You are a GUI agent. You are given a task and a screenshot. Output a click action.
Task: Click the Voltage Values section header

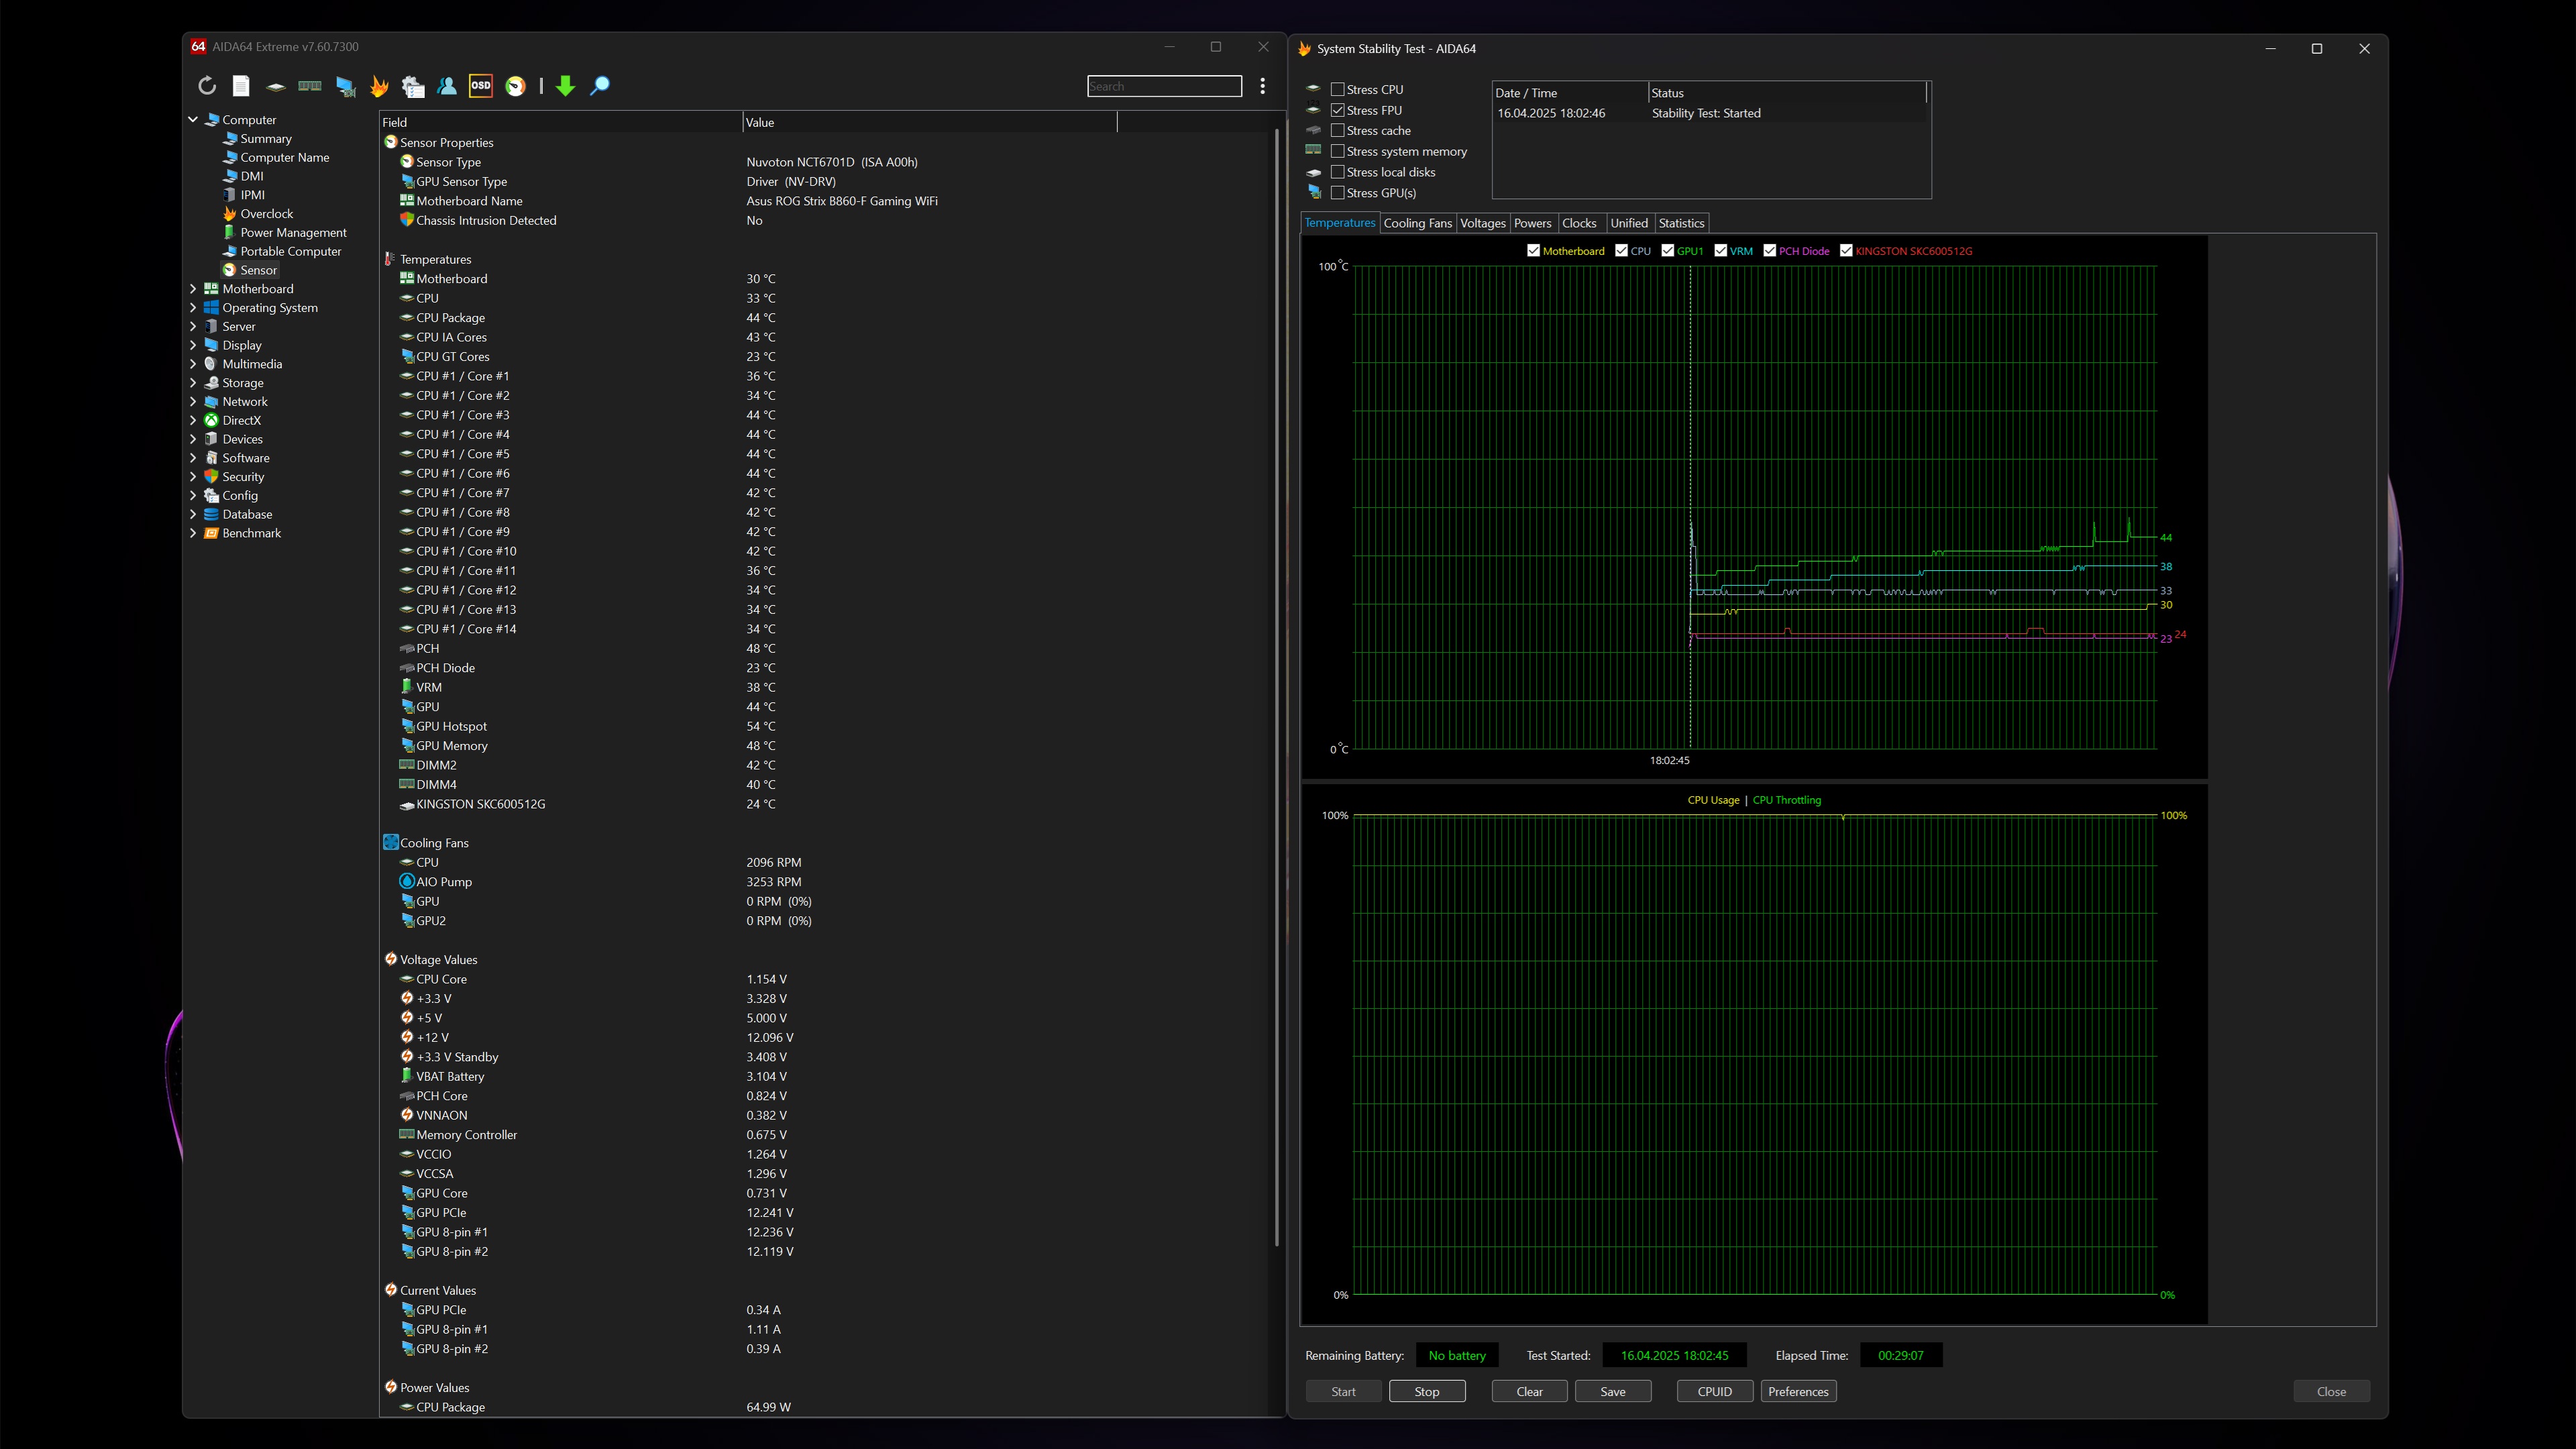click(438, 960)
